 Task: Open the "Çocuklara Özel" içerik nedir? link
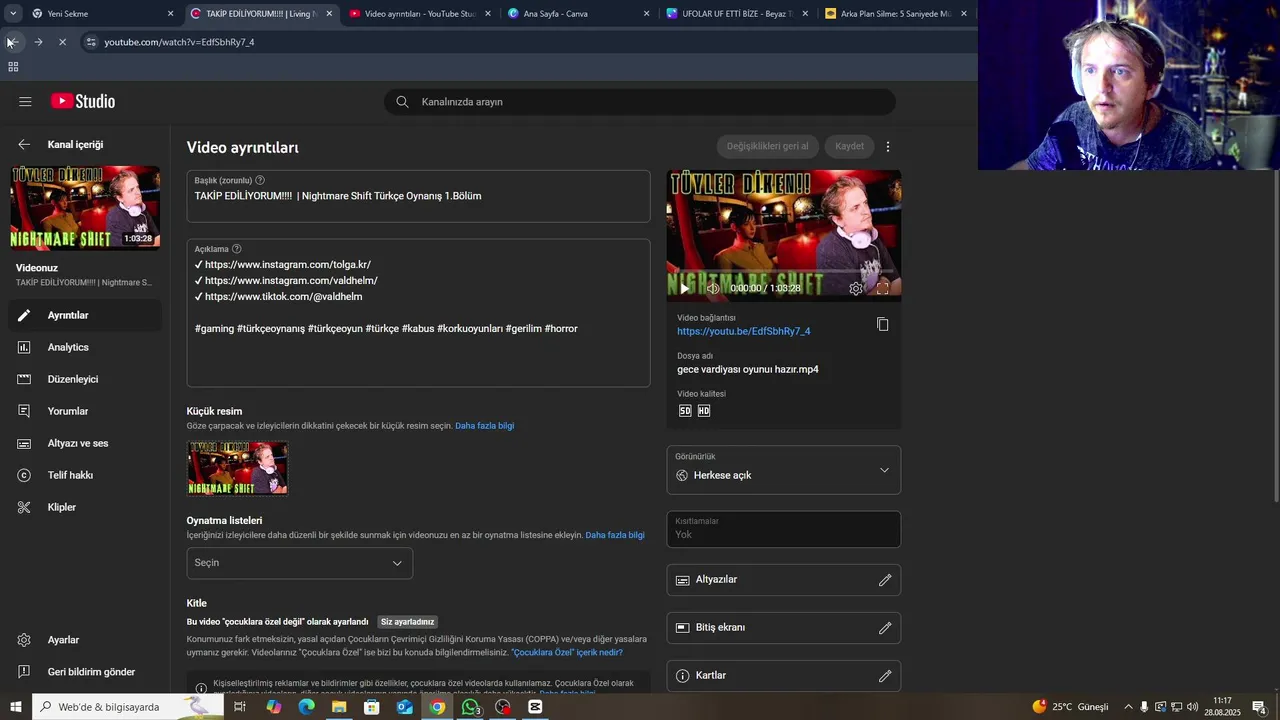[567, 652]
